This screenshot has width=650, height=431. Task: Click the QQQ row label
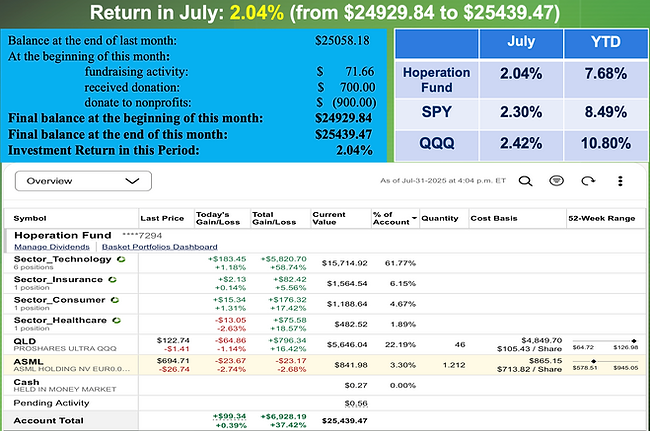click(x=437, y=144)
